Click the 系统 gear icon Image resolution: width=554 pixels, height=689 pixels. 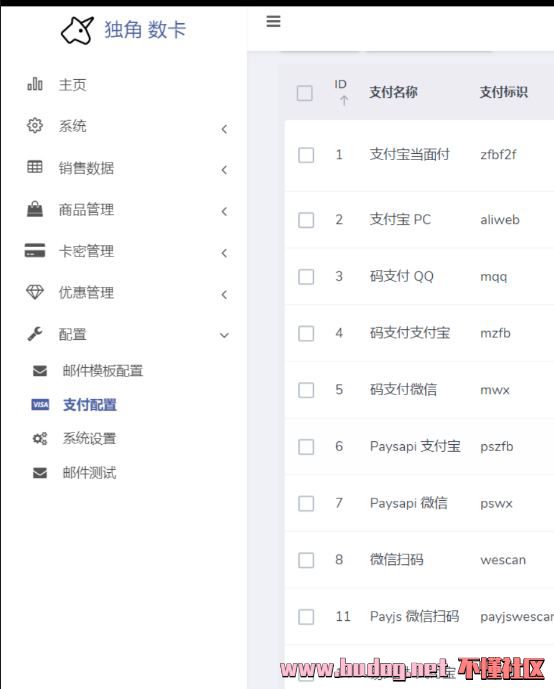click(x=35, y=125)
